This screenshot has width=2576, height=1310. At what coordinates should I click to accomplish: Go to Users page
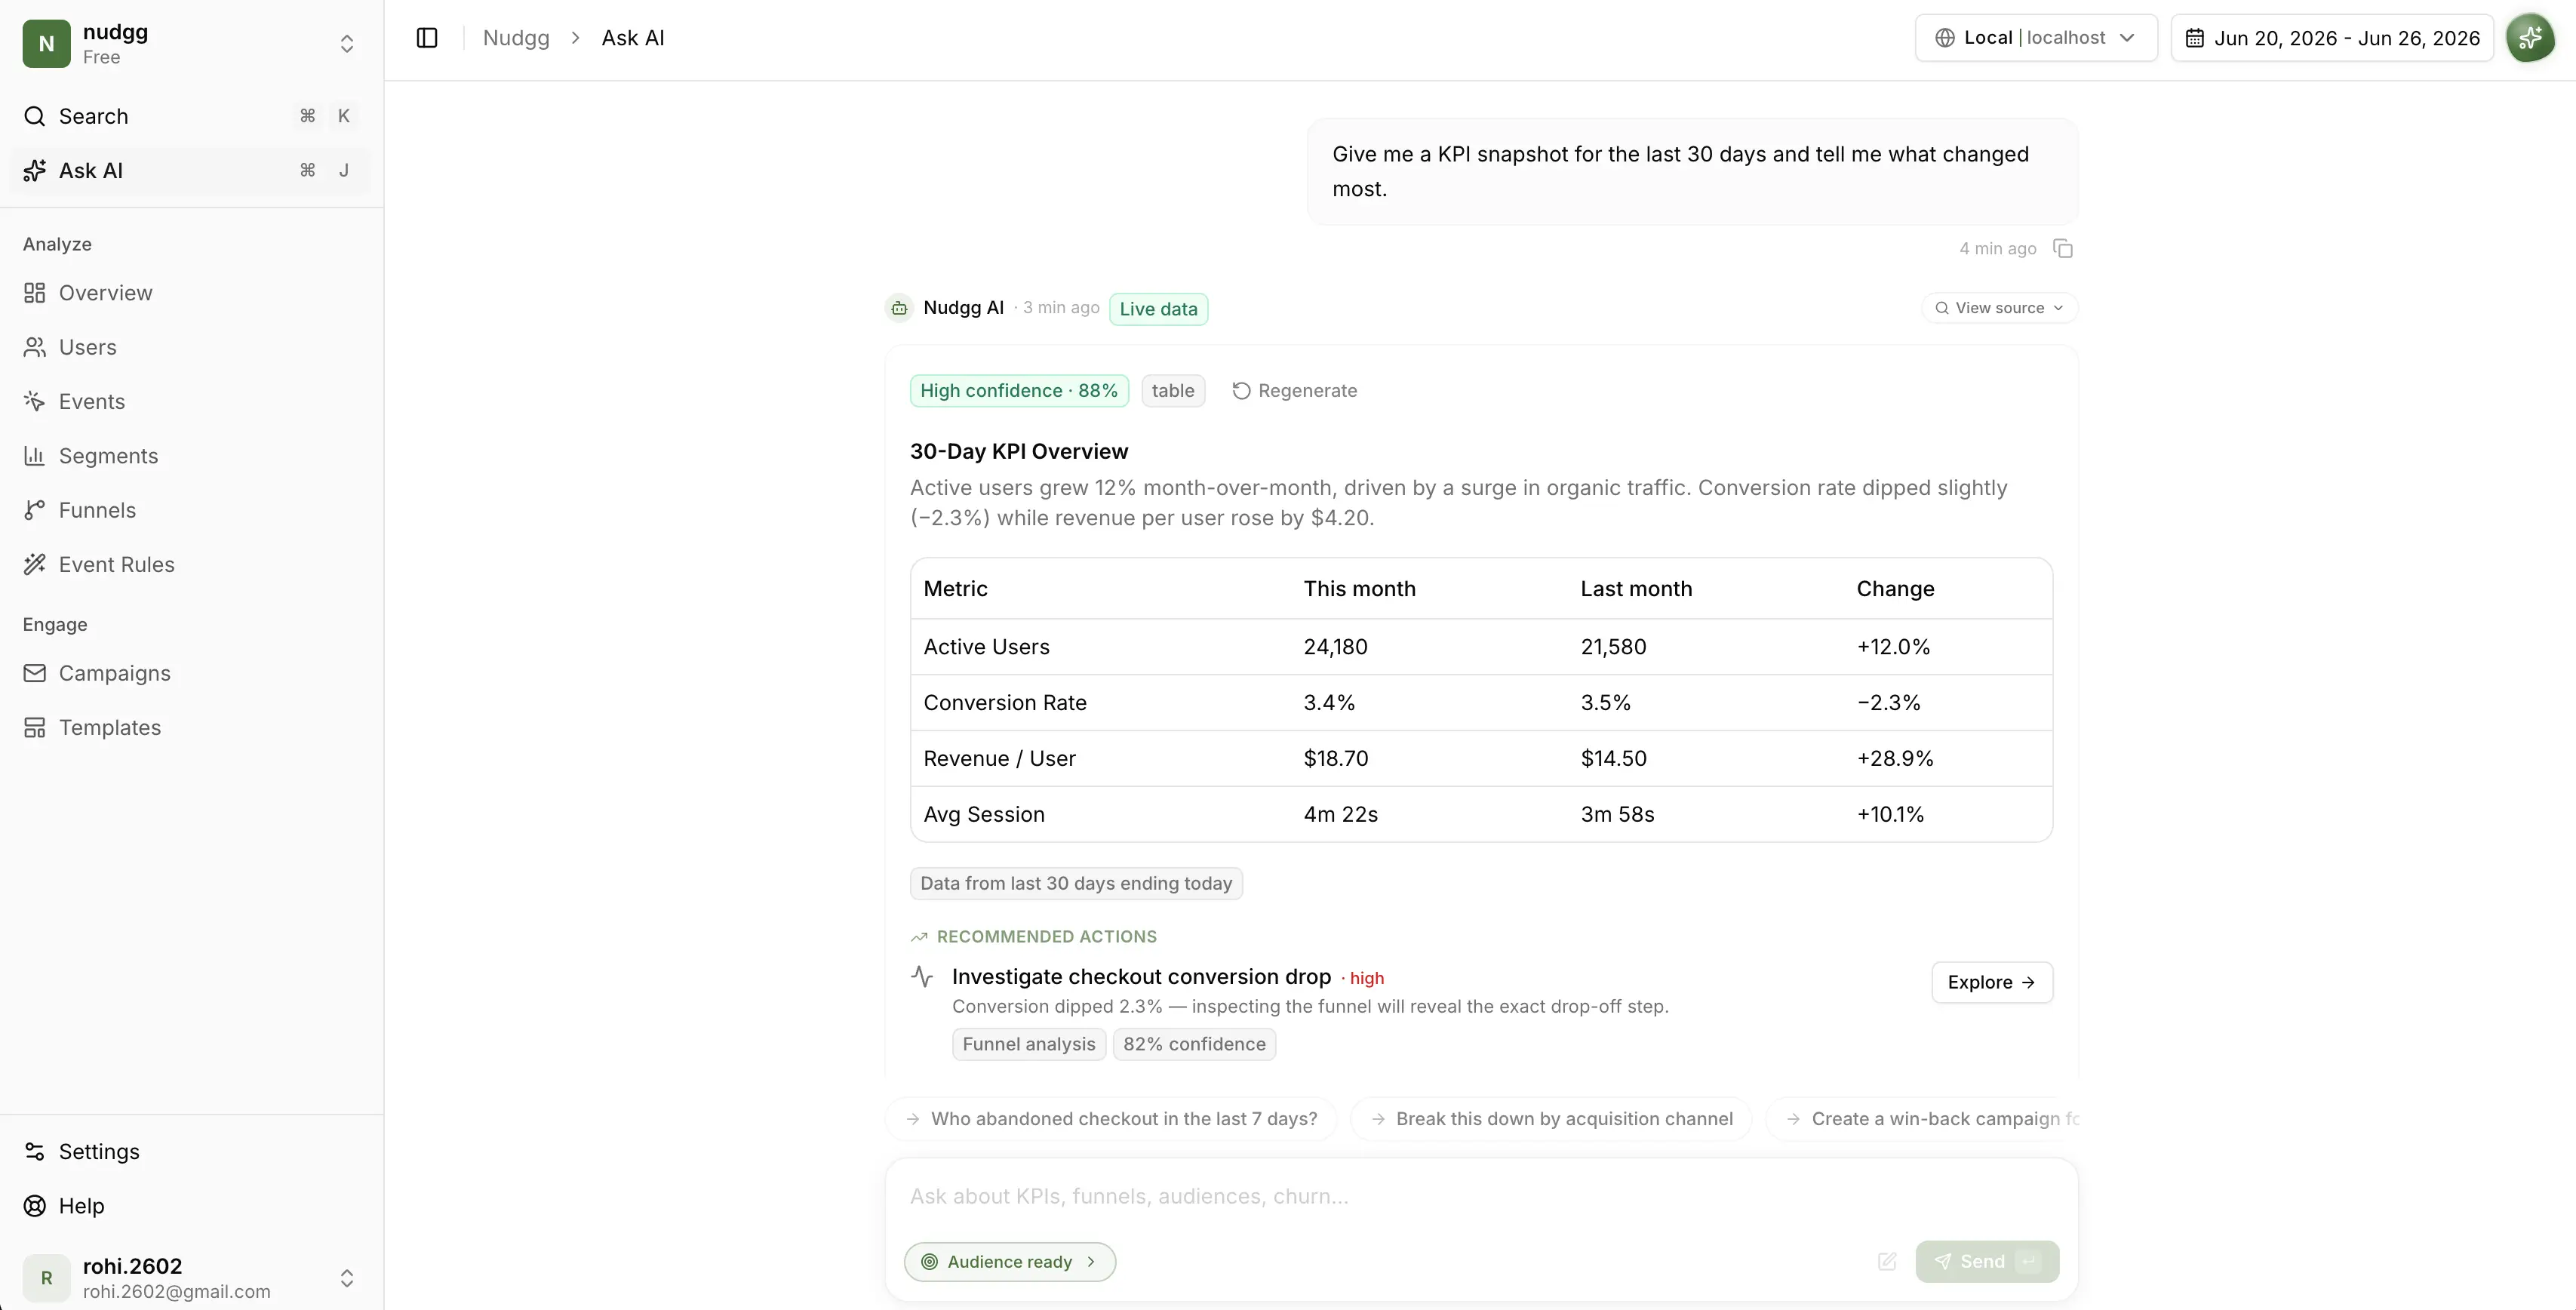[x=190, y=347]
